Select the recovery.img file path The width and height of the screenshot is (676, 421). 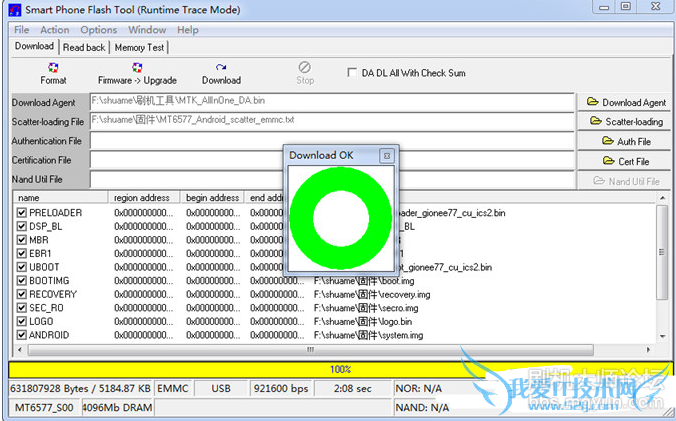[372, 295]
